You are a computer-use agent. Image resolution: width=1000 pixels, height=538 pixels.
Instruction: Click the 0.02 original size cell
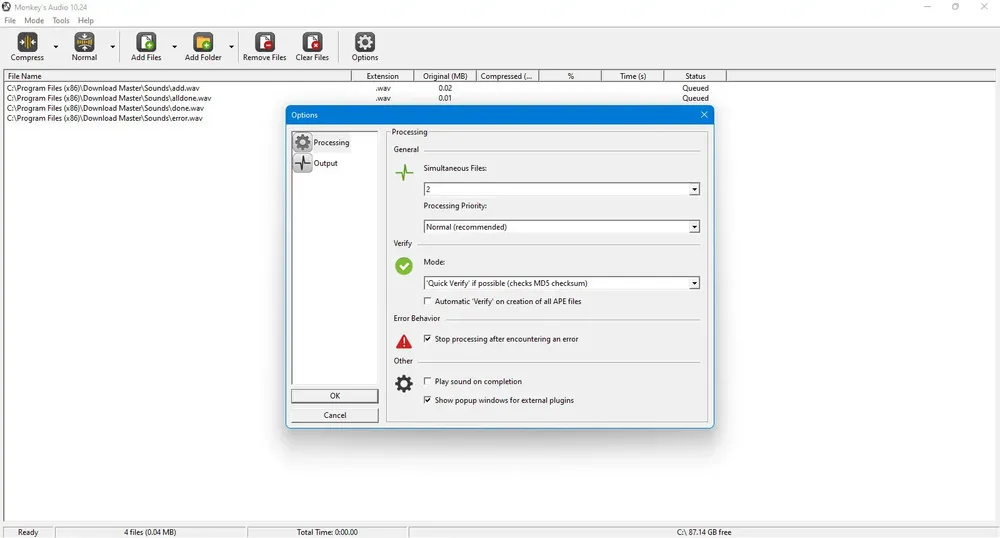(x=445, y=88)
